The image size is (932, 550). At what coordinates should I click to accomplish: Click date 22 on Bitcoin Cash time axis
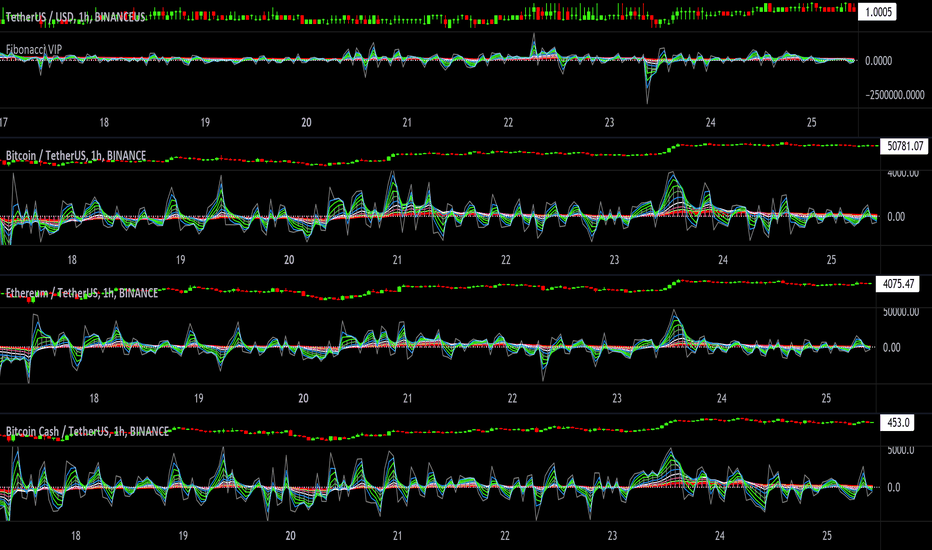tap(505, 536)
